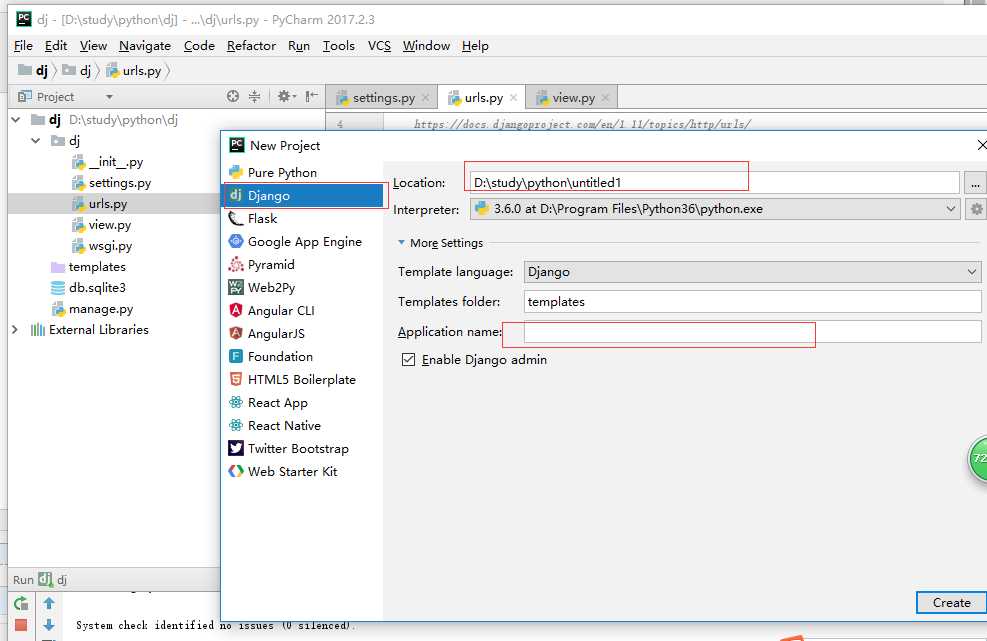
Task: Close the urls.py editor tab
Action: pos(514,98)
